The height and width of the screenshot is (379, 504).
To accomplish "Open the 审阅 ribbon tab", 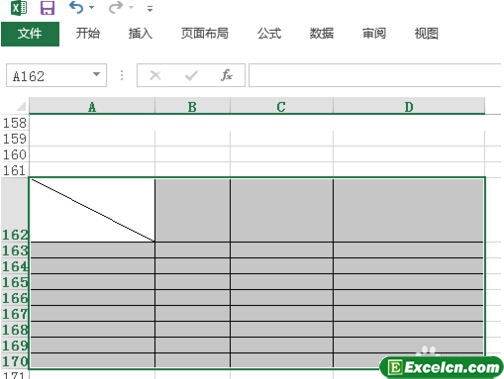I will pyautogui.click(x=374, y=33).
